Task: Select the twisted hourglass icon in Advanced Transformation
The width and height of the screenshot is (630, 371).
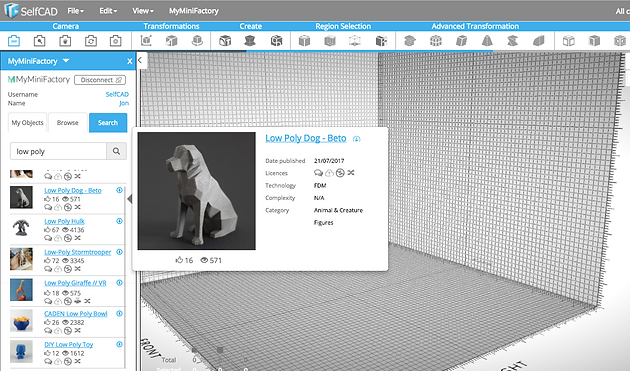Action: [x=513, y=41]
